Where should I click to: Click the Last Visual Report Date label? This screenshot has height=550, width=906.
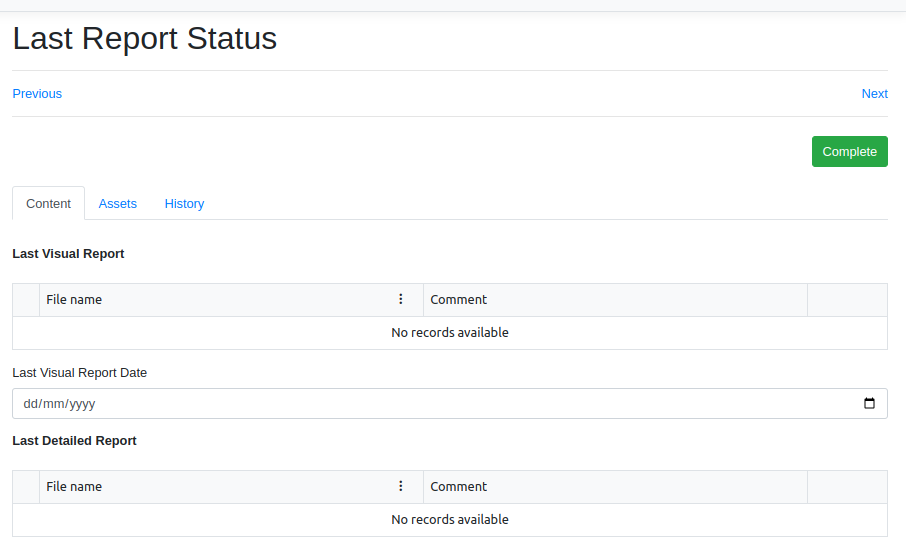(x=79, y=373)
